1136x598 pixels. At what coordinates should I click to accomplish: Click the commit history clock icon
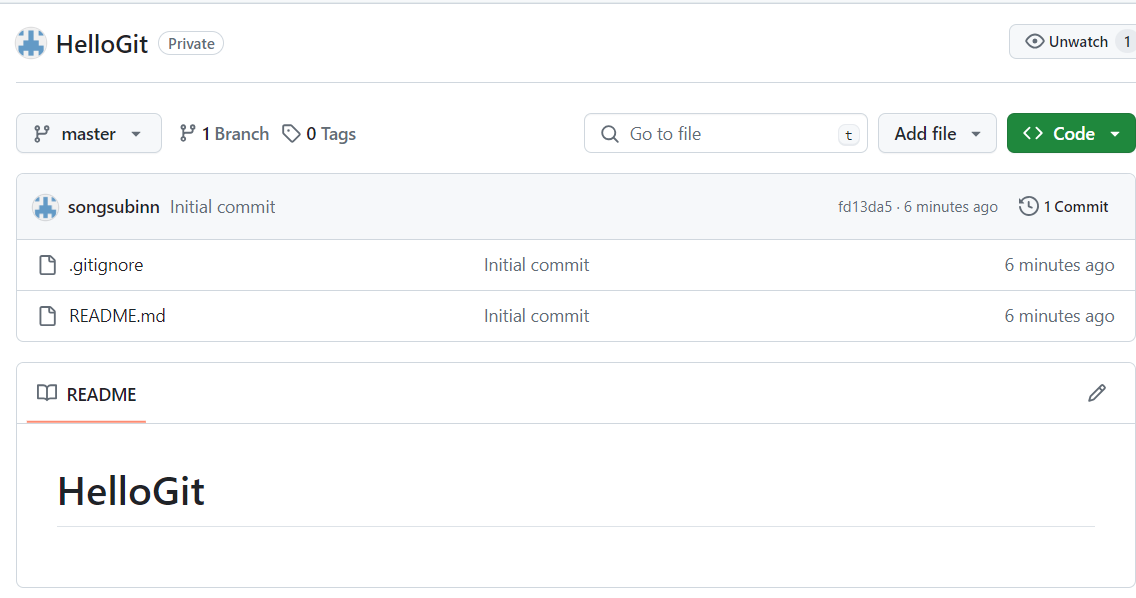(1028, 206)
